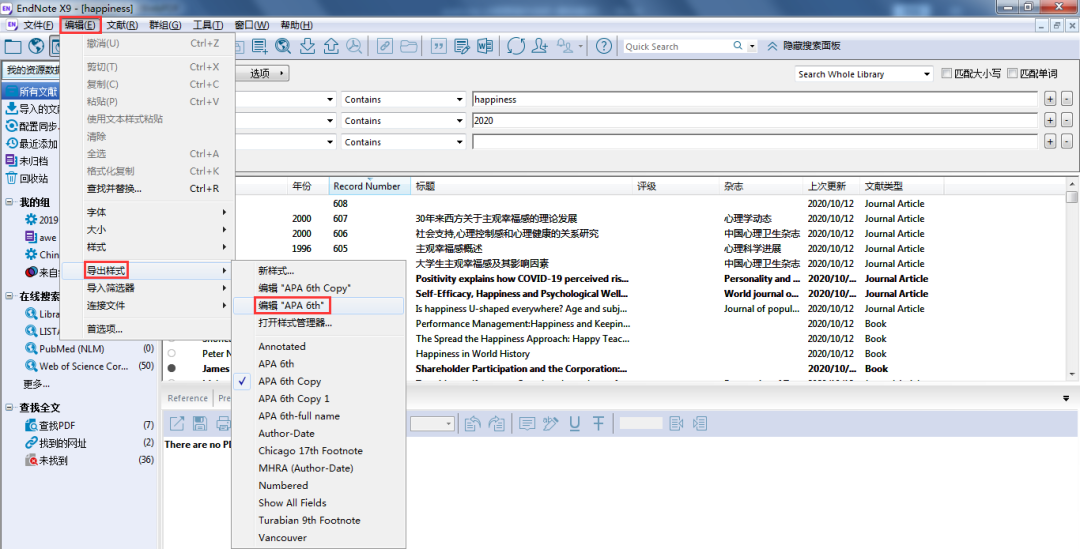The width and height of the screenshot is (1080, 549).
Task: Click the minus button on the 2020 row
Action: (1066, 121)
